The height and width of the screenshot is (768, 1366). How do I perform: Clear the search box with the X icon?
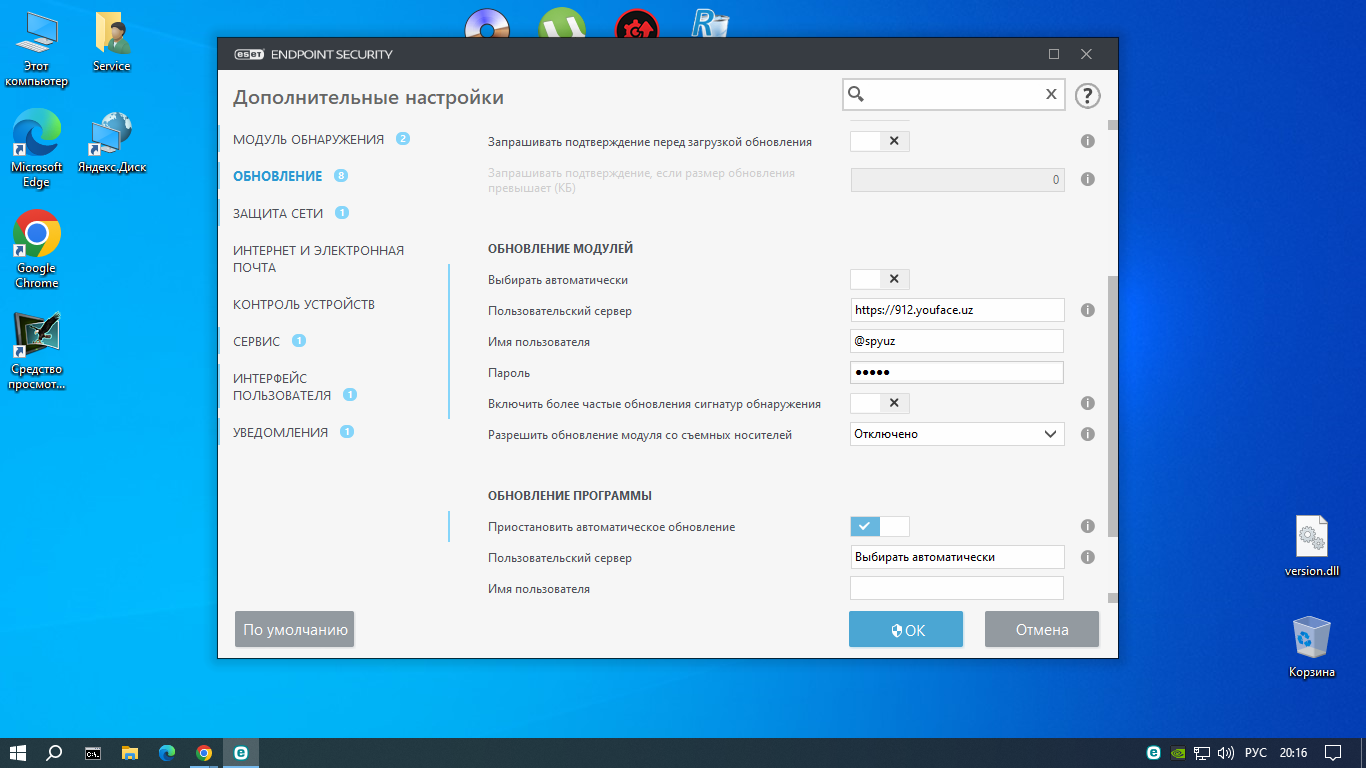coord(1051,94)
